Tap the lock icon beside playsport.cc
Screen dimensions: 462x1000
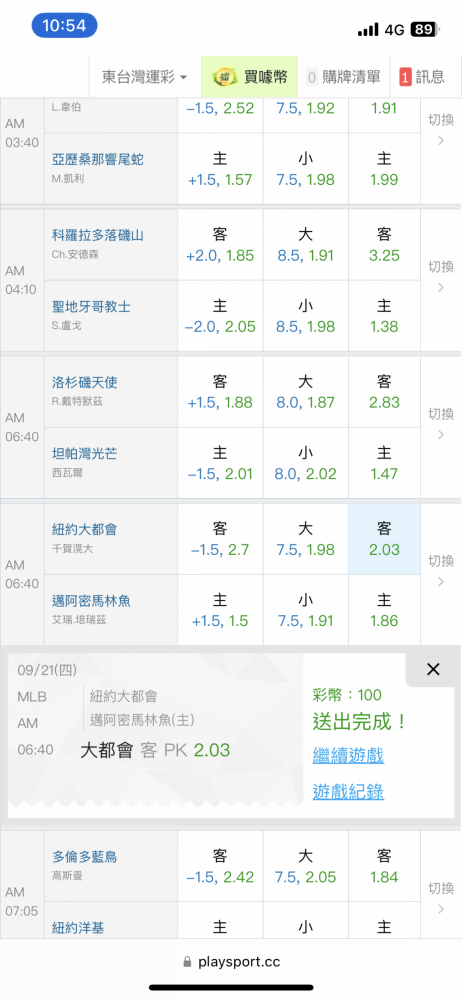click(x=187, y=962)
